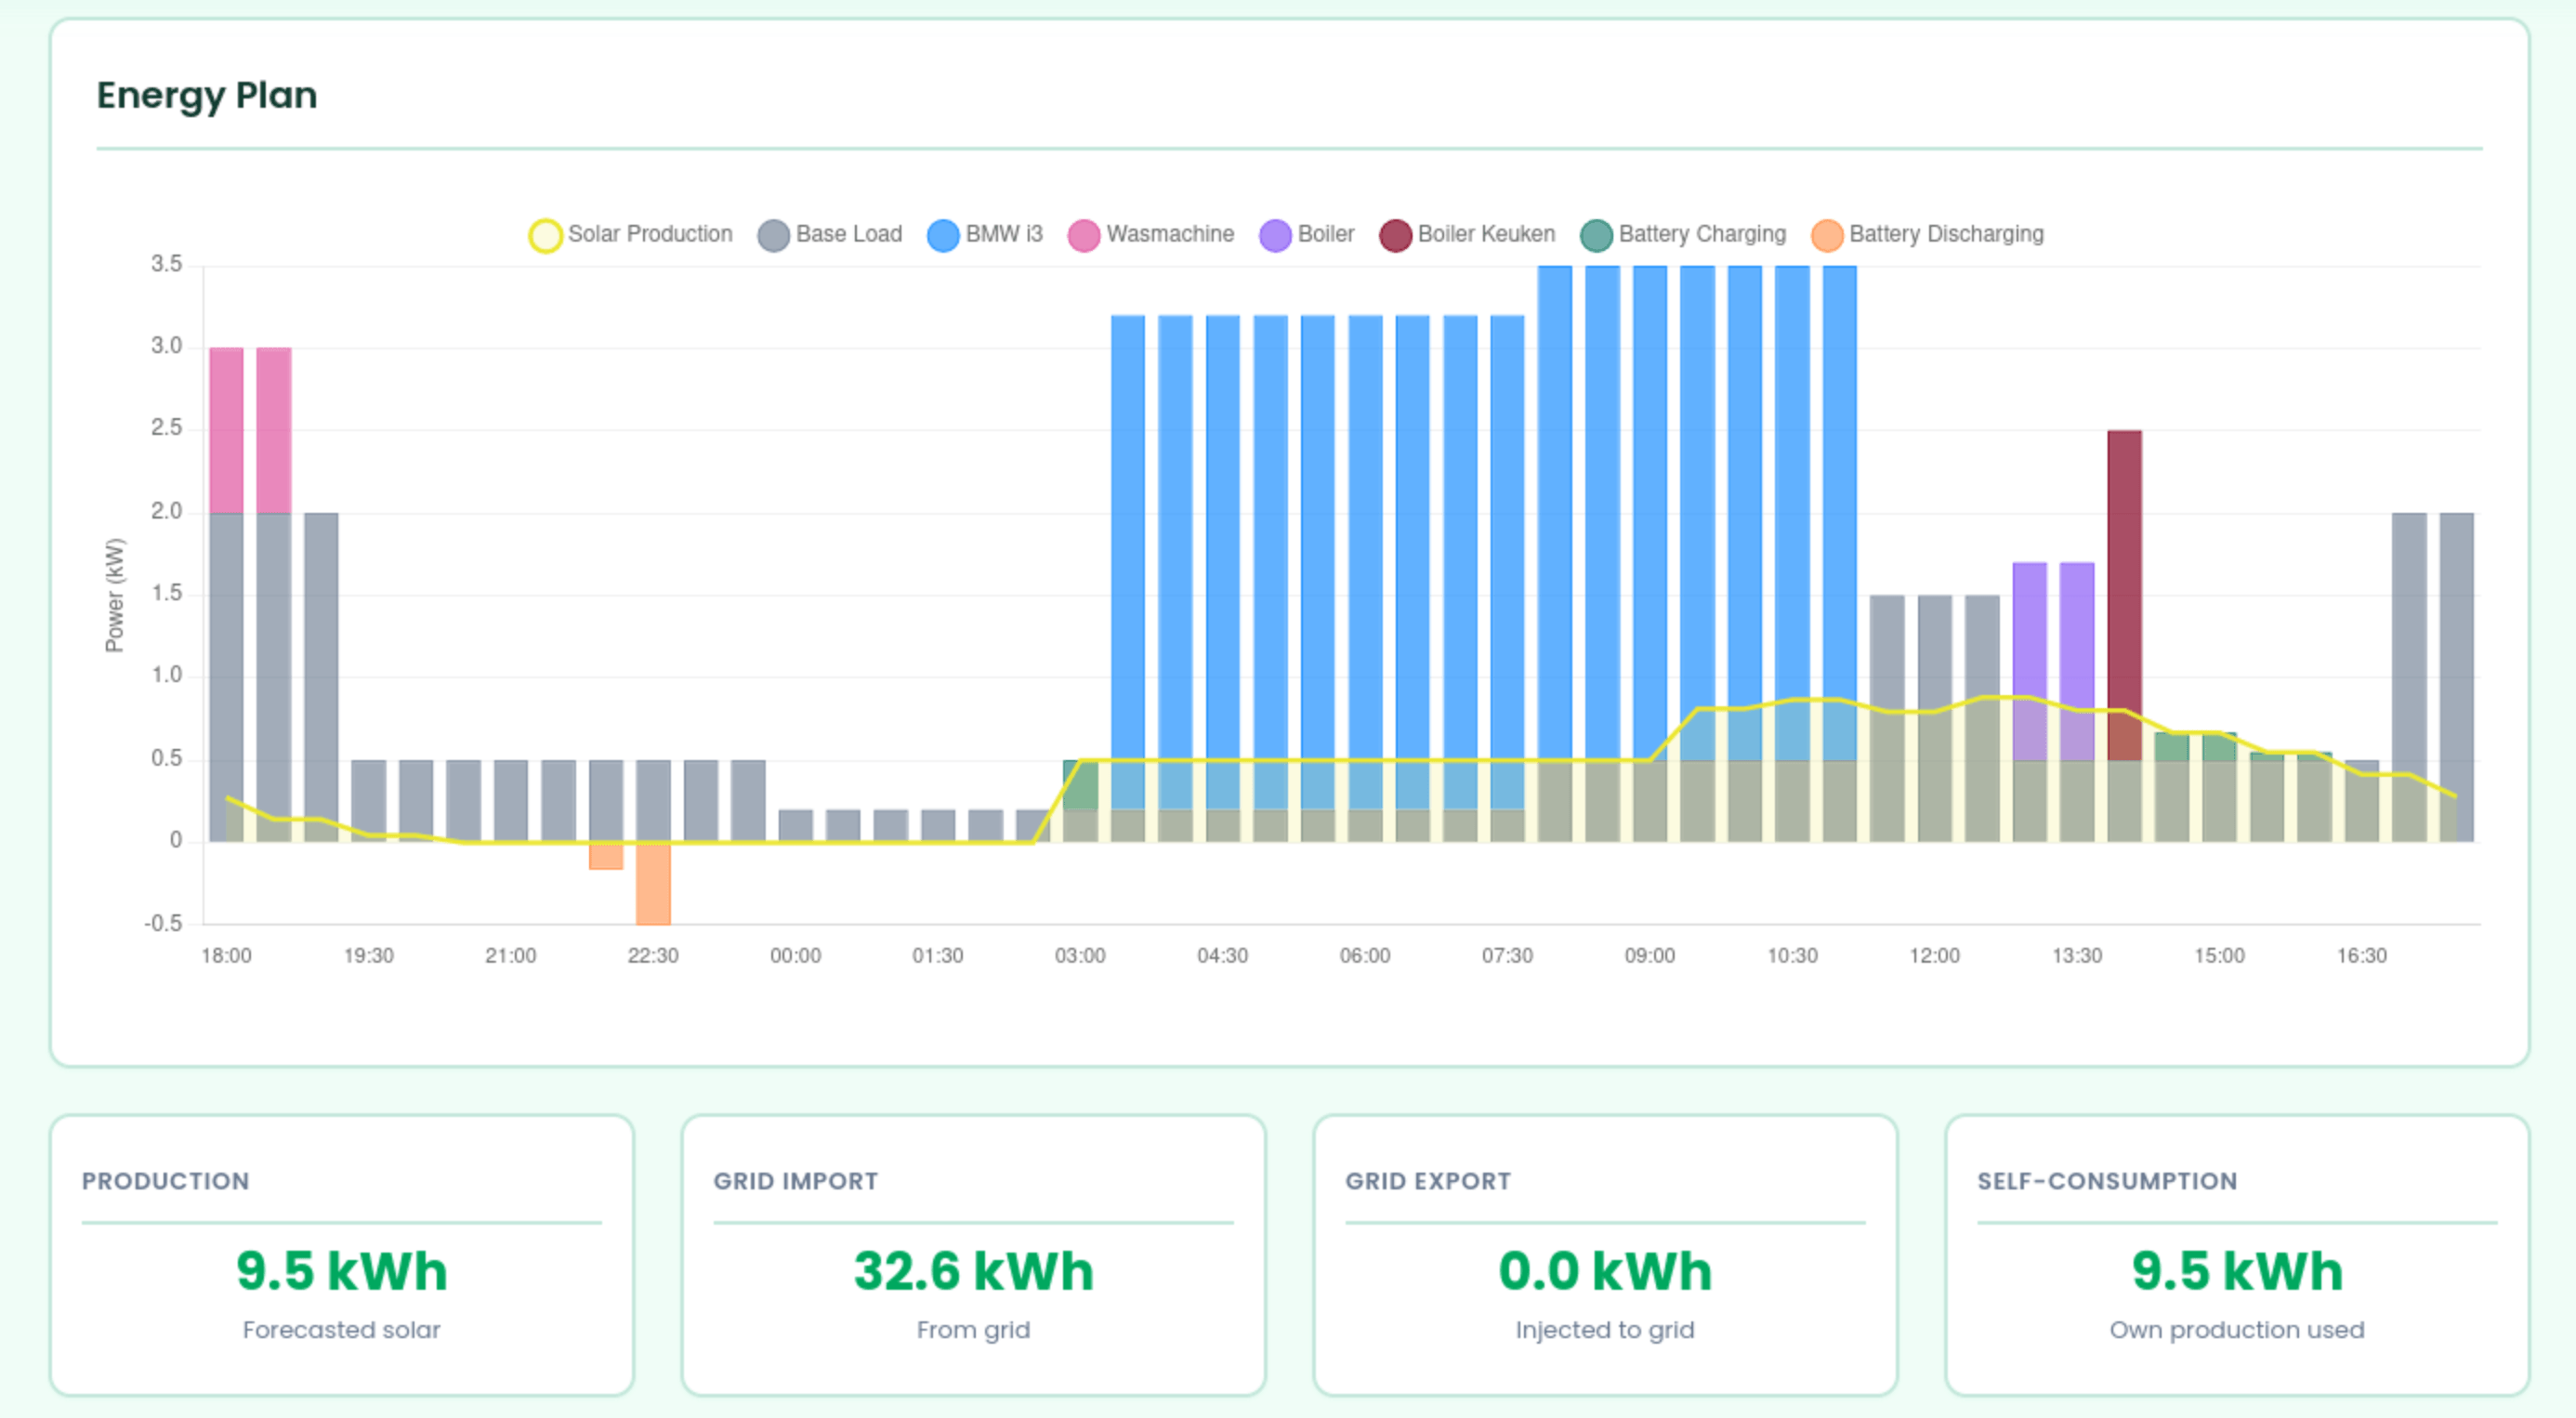Click the Boiler Keuken legend color icon
This screenshot has height=1418, width=2576.
point(1395,234)
